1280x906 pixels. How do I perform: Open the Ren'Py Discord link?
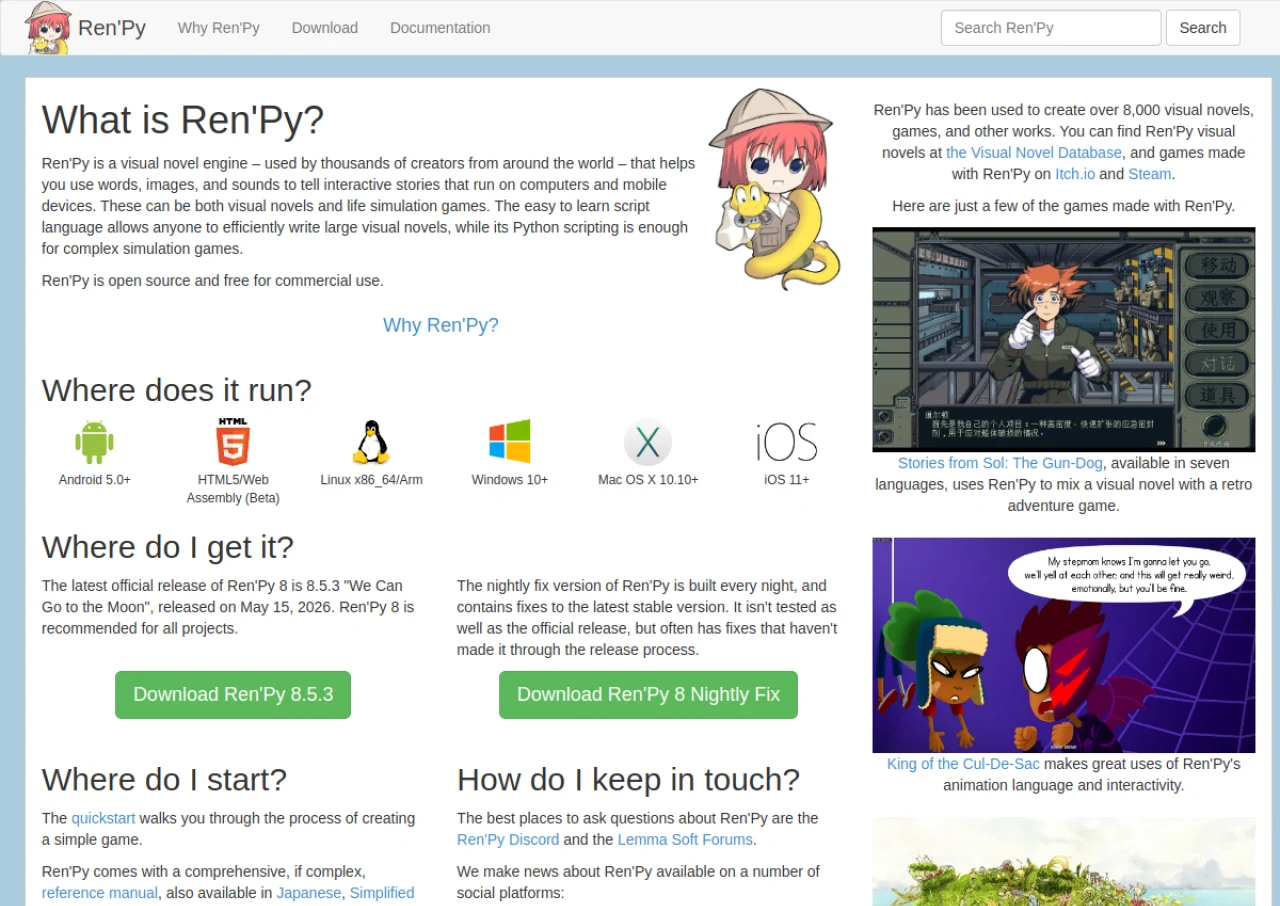tap(508, 840)
